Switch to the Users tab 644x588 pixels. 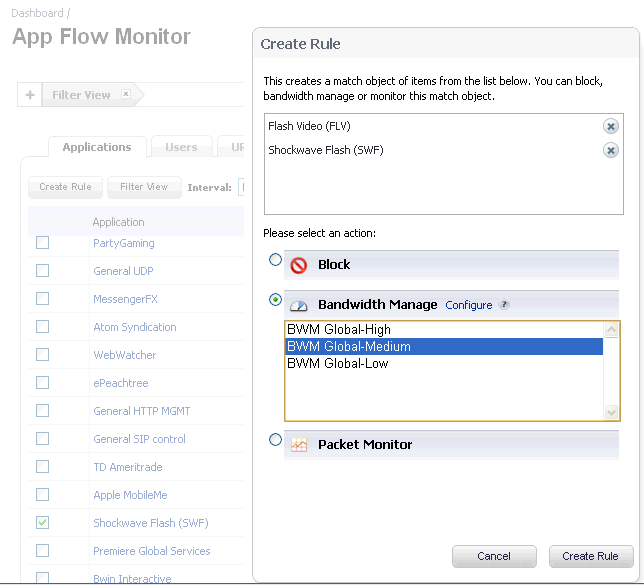(181, 147)
